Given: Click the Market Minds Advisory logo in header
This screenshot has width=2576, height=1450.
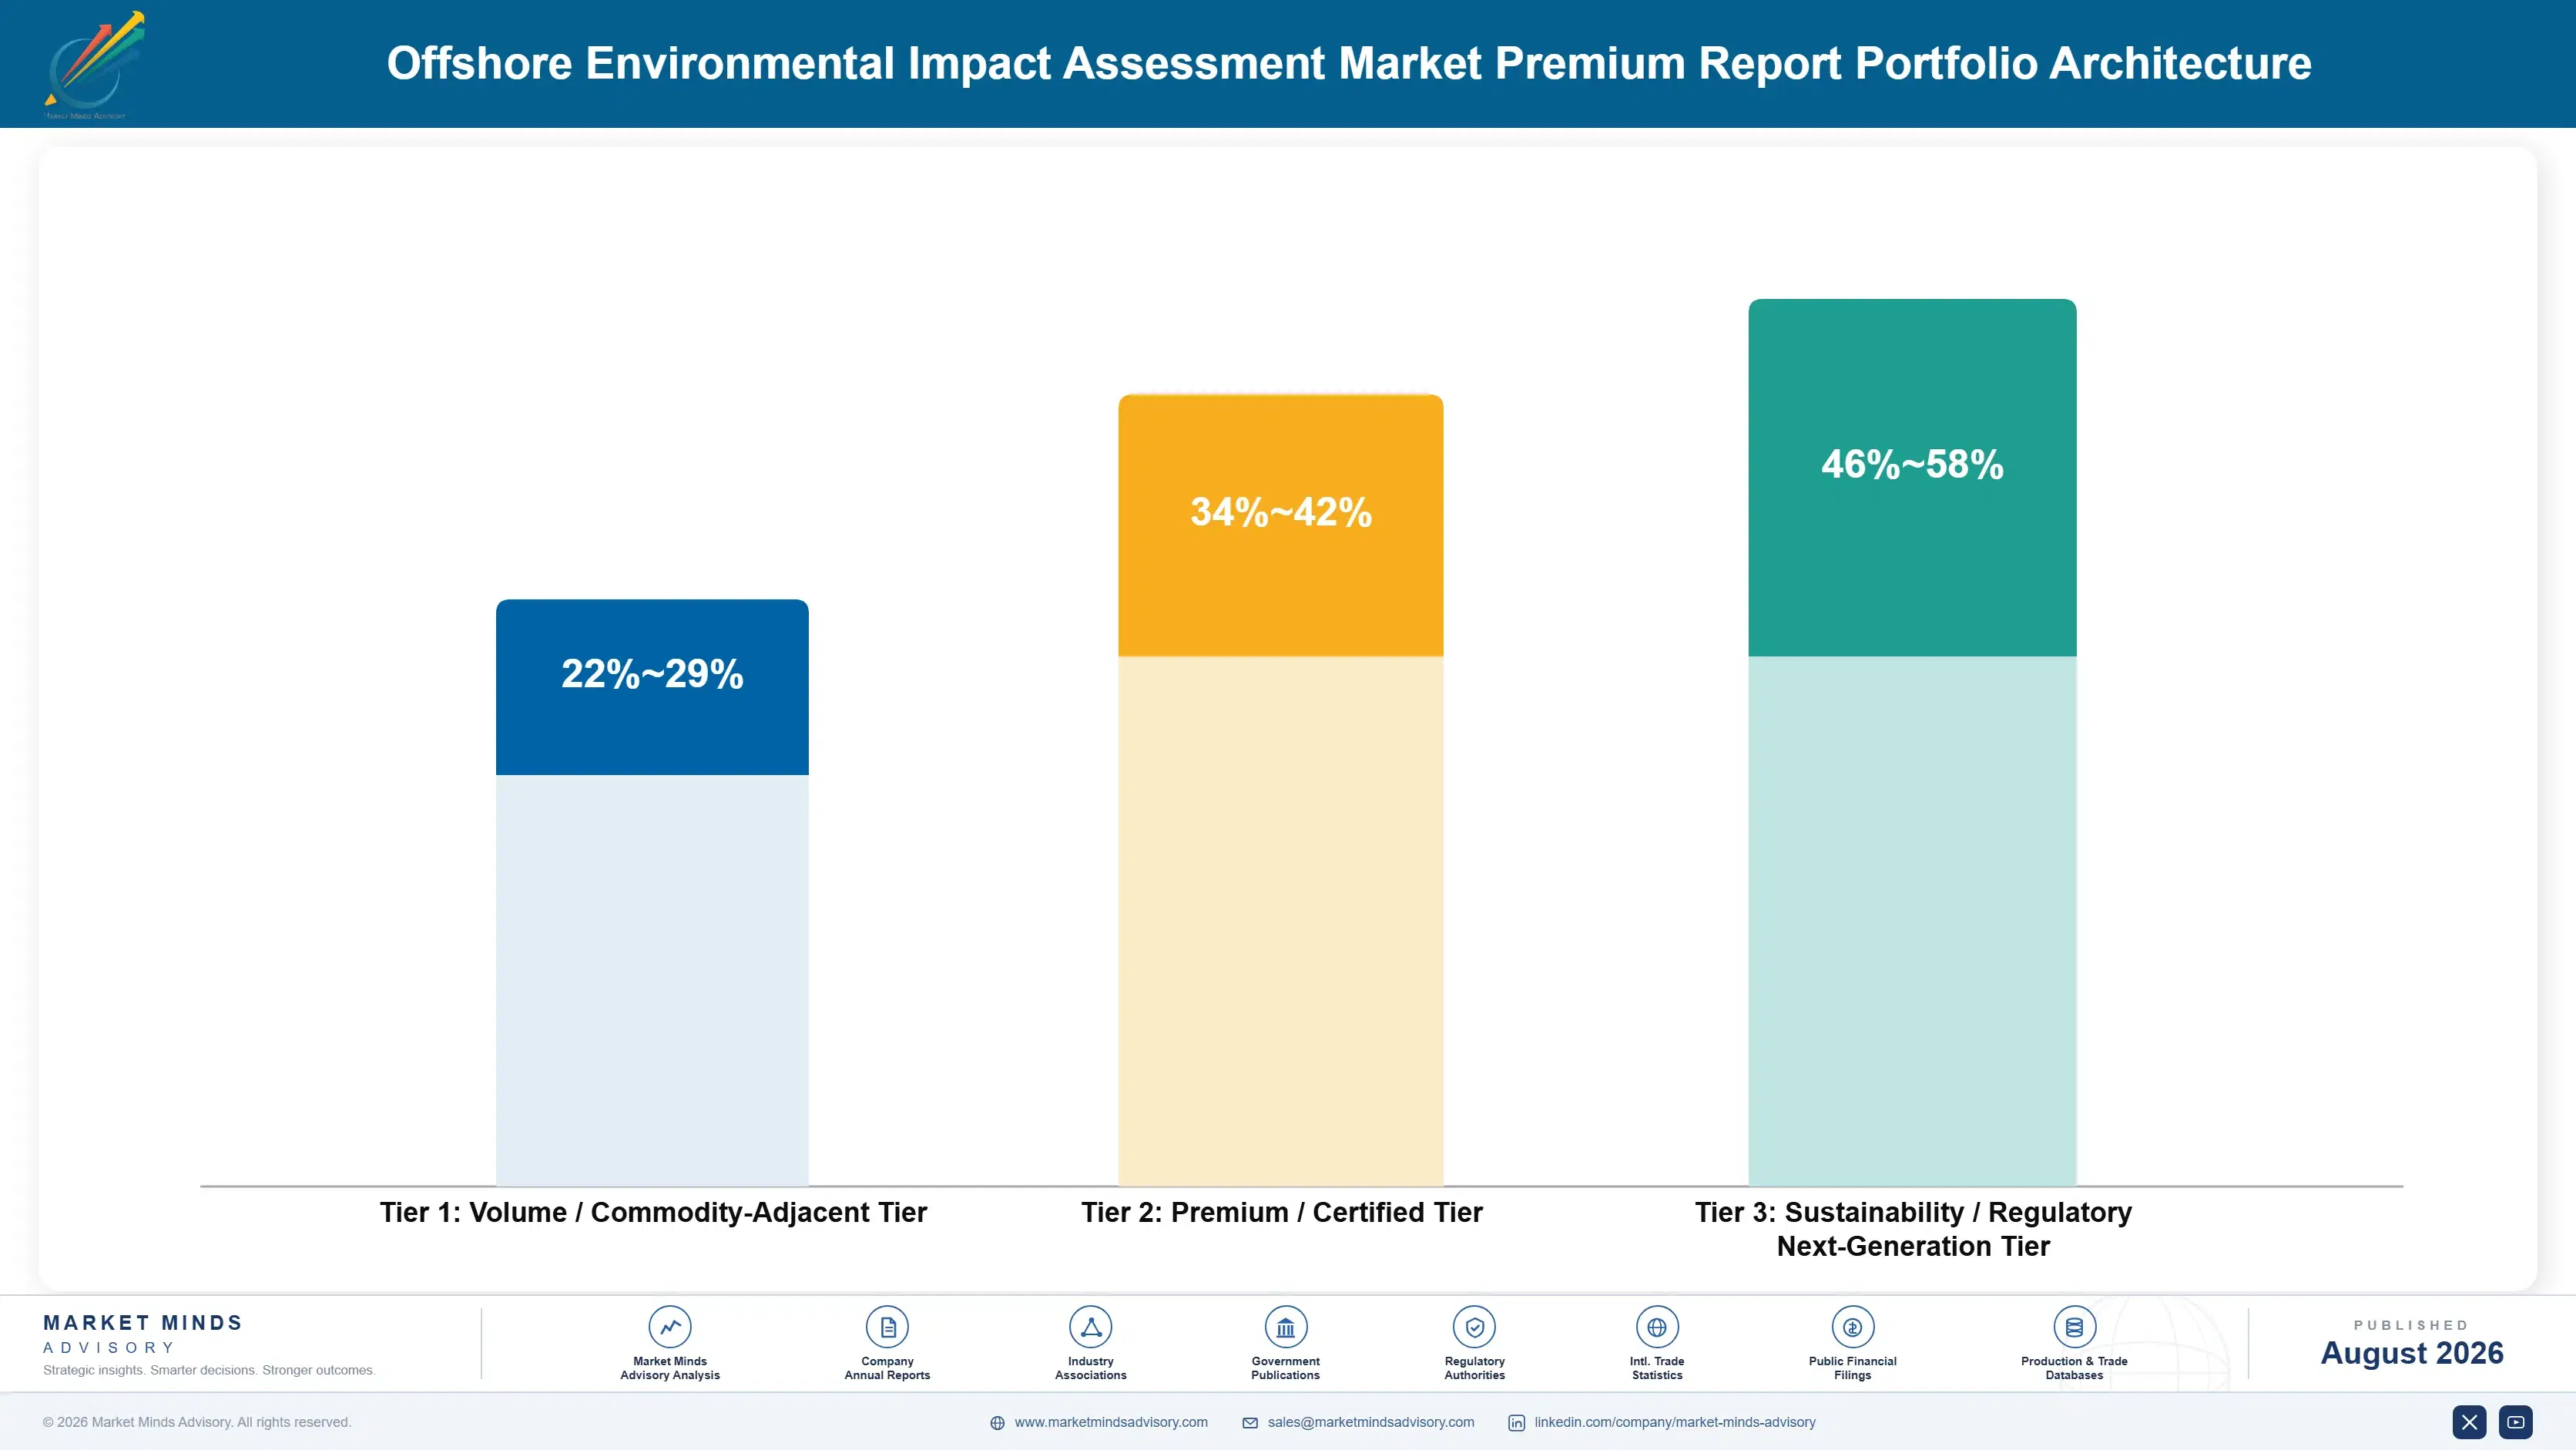Looking at the screenshot, I should coord(94,65).
